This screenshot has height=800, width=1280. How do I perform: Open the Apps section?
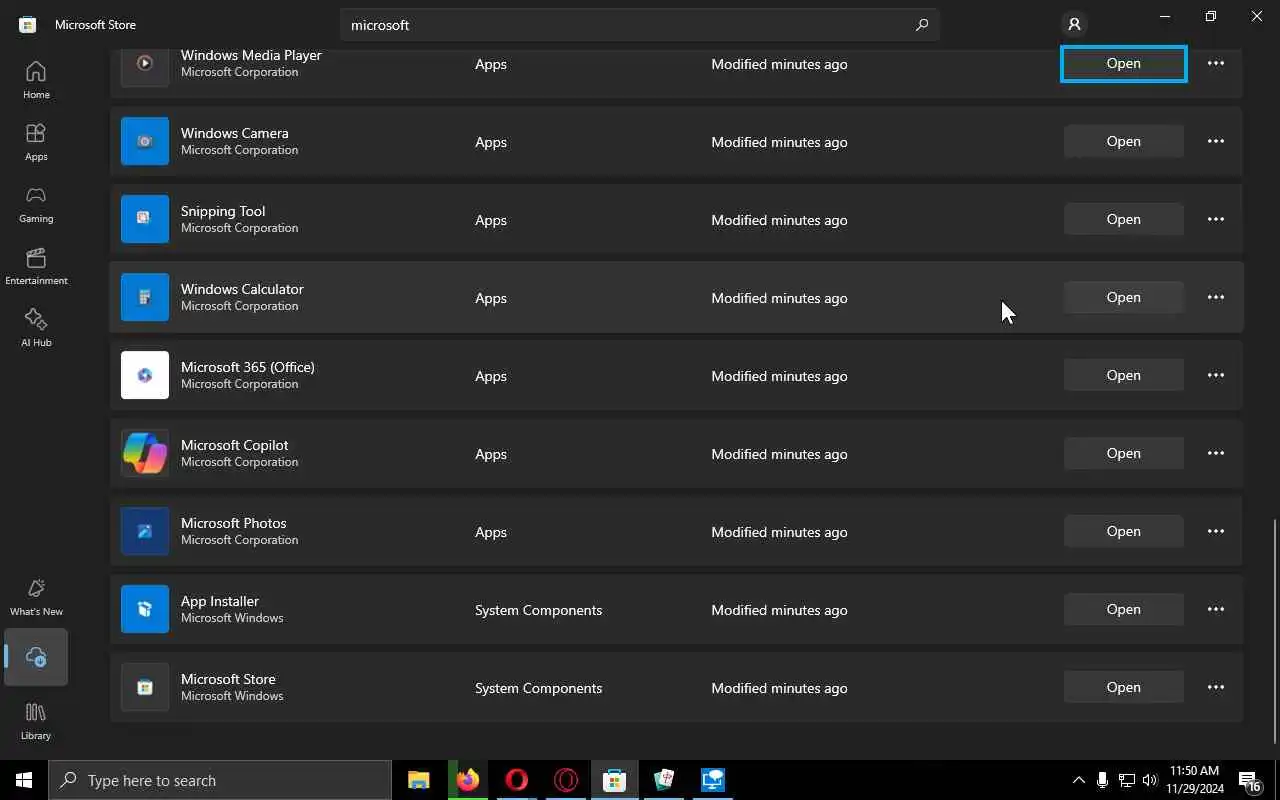36,142
